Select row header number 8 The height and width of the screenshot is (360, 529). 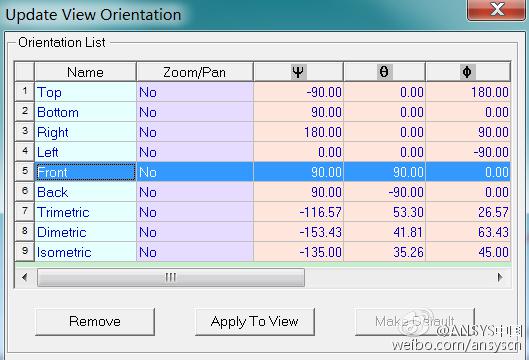25,231
